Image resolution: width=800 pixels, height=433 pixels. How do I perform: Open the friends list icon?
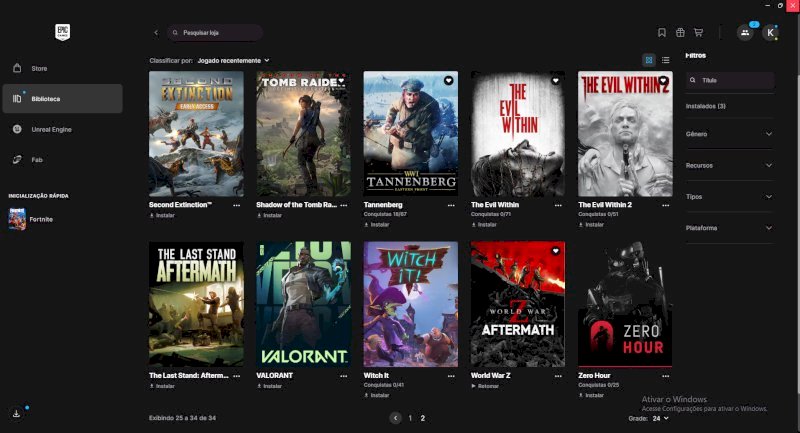pyautogui.click(x=745, y=33)
